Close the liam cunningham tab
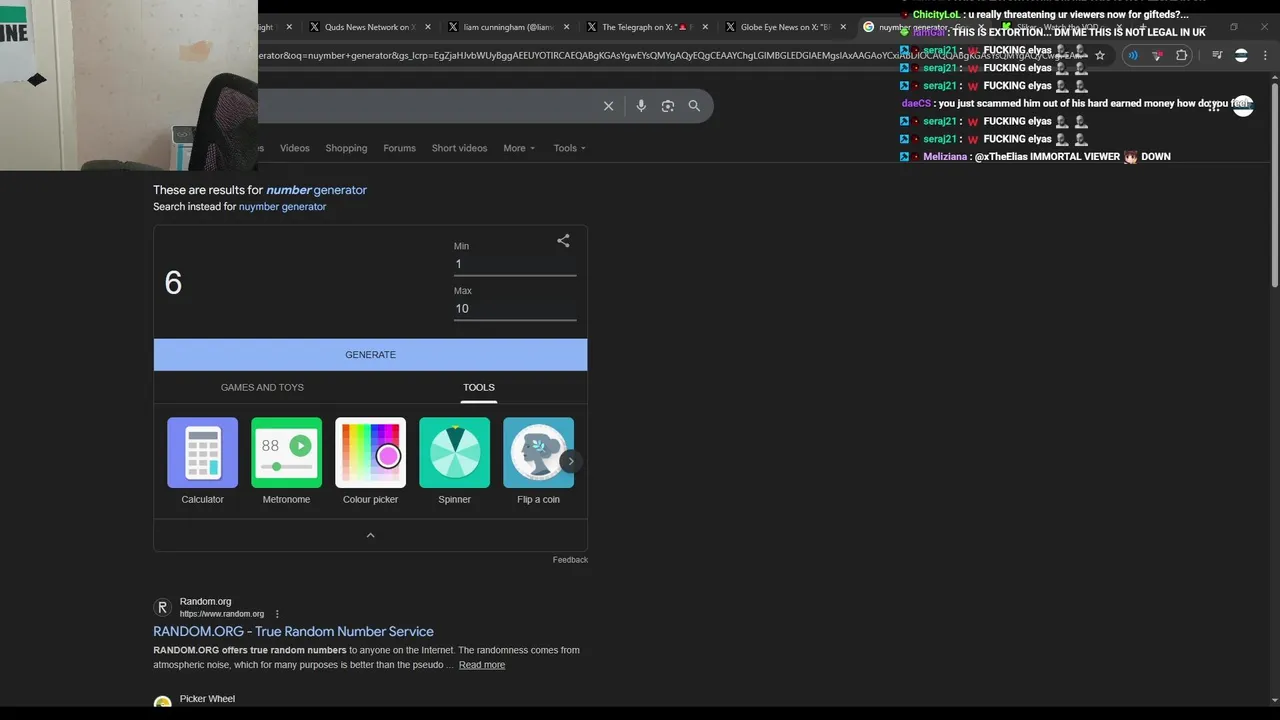Viewport: 1280px width, 720px height. (x=566, y=27)
